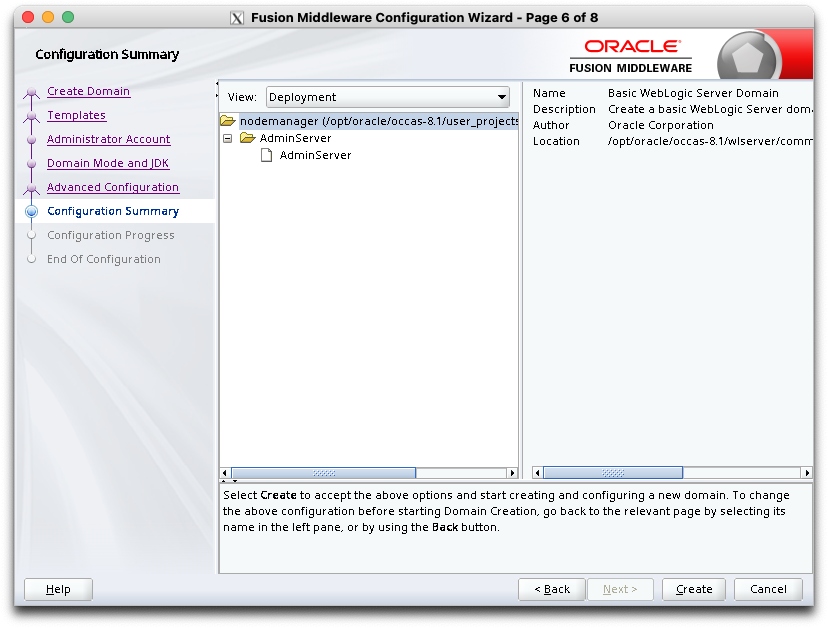The width and height of the screenshot is (828, 628).
Task: Click the Location path value
Action: tap(710, 141)
